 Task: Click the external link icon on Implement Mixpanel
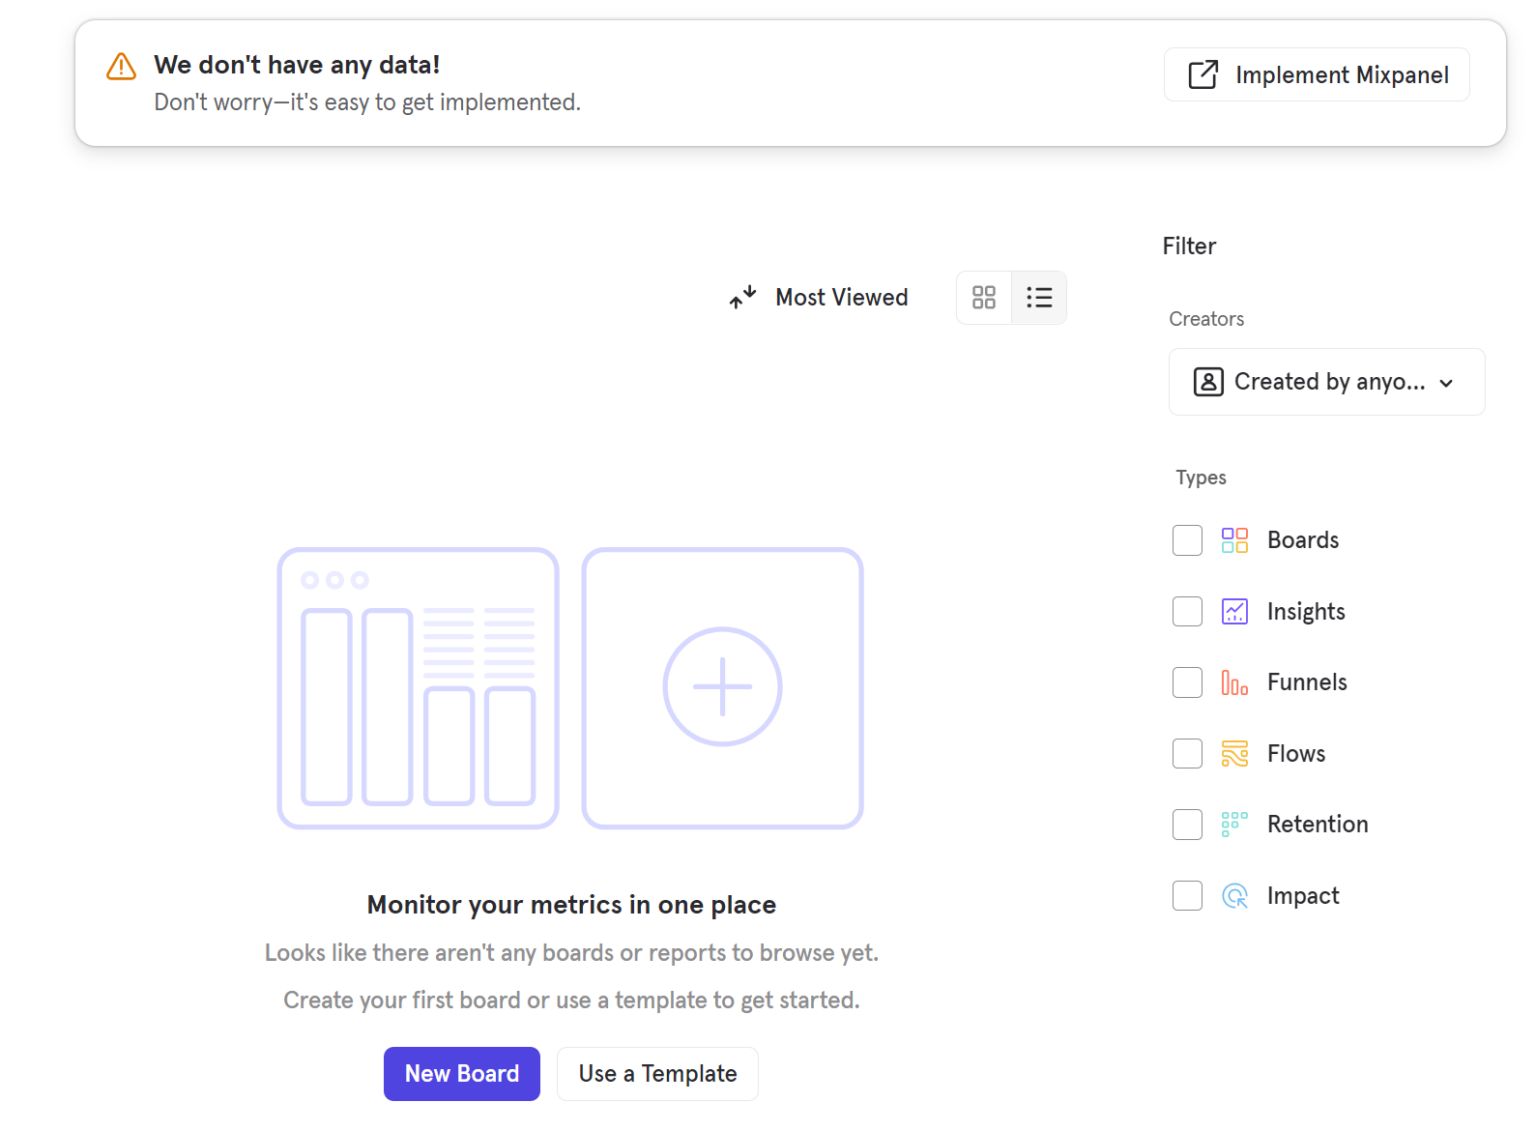click(x=1203, y=74)
